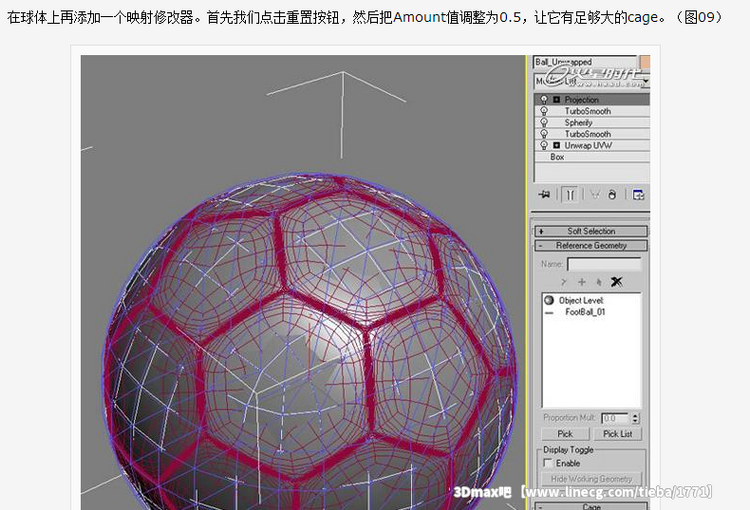Select the Unwrap UVW modifier
750x510 pixels.
coord(592,145)
